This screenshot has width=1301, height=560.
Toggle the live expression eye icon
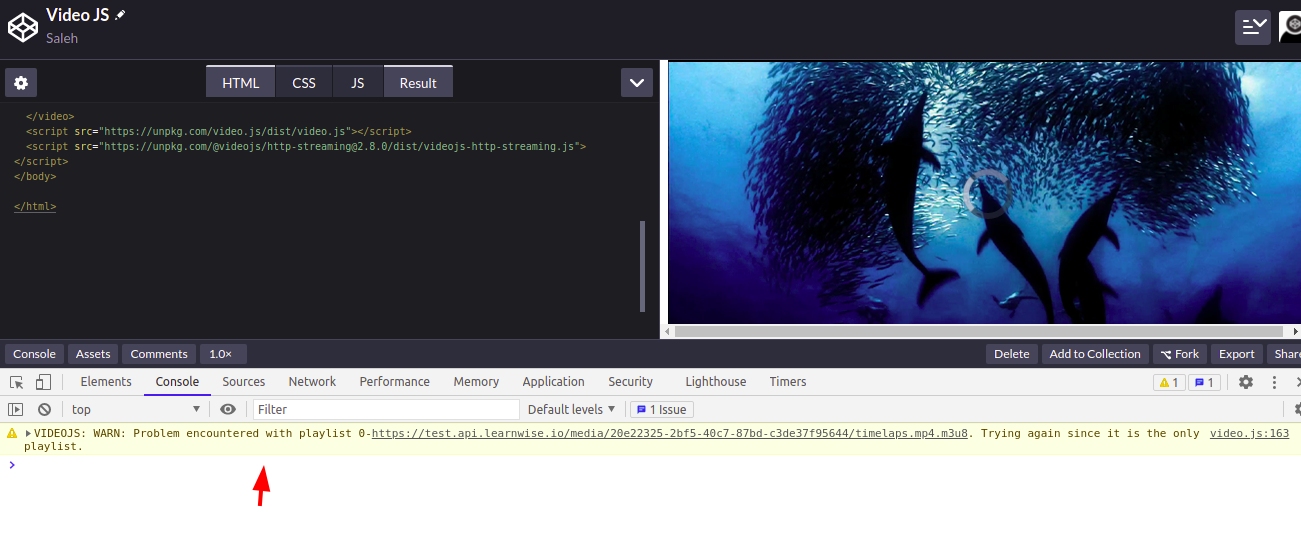click(x=228, y=409)
